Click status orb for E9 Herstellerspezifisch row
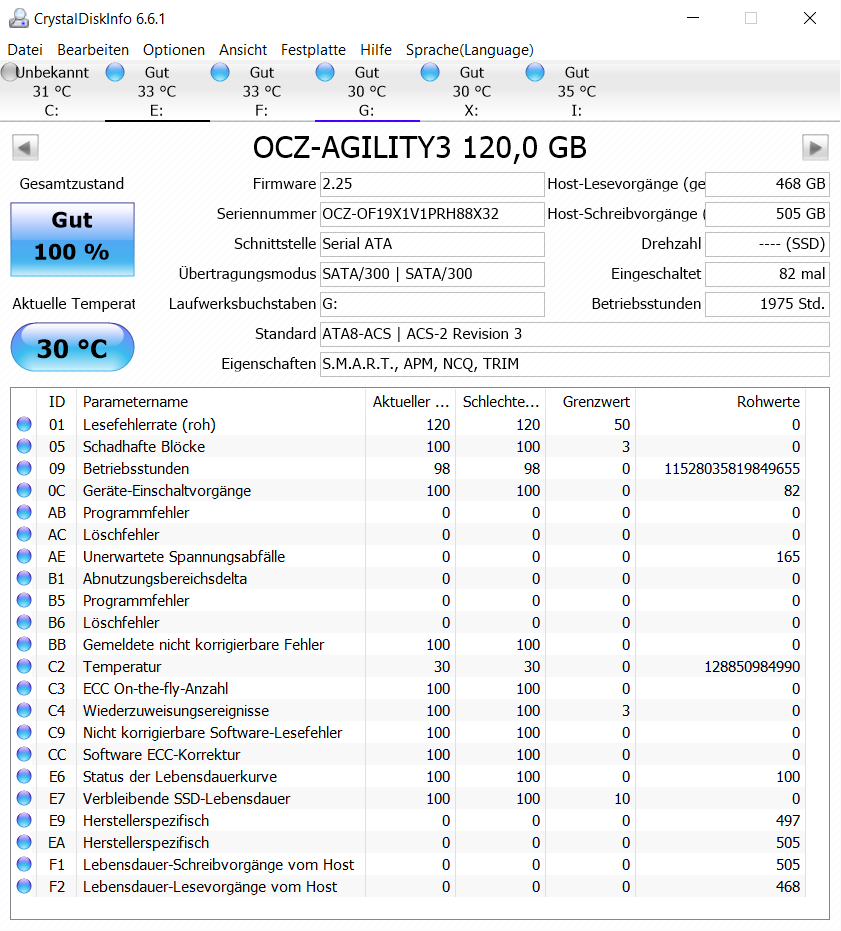This screenshot has width=841, height=931. [x=24, y=819]
